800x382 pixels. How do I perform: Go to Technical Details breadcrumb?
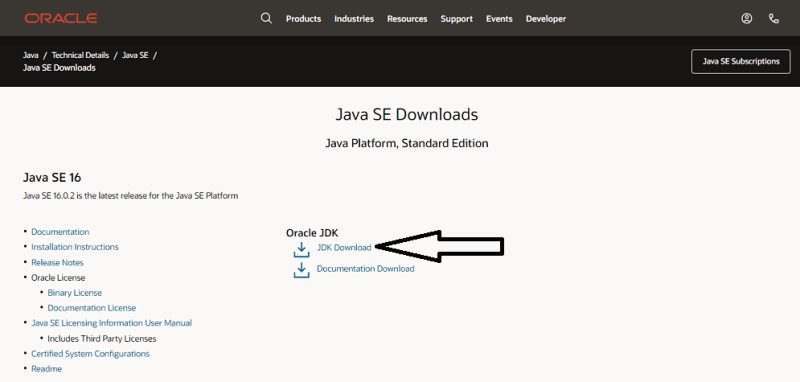(80, 55)
